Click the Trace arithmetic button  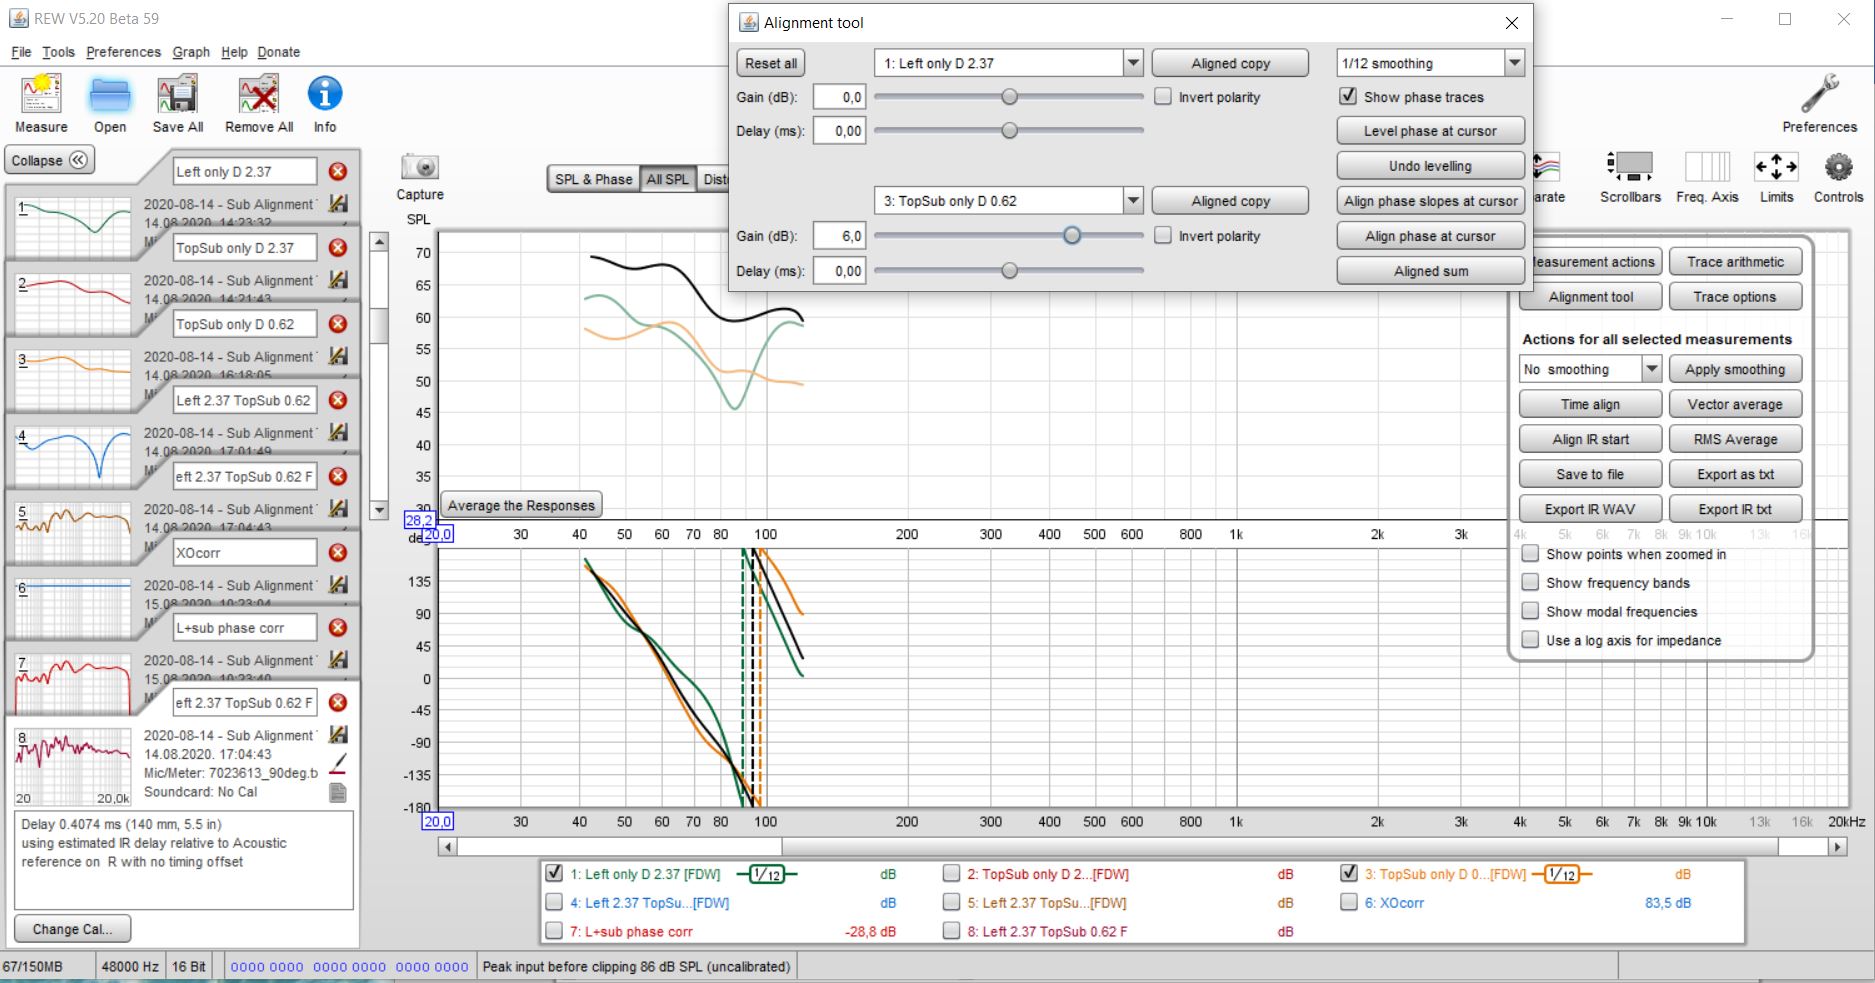(x=1735, y=262)
